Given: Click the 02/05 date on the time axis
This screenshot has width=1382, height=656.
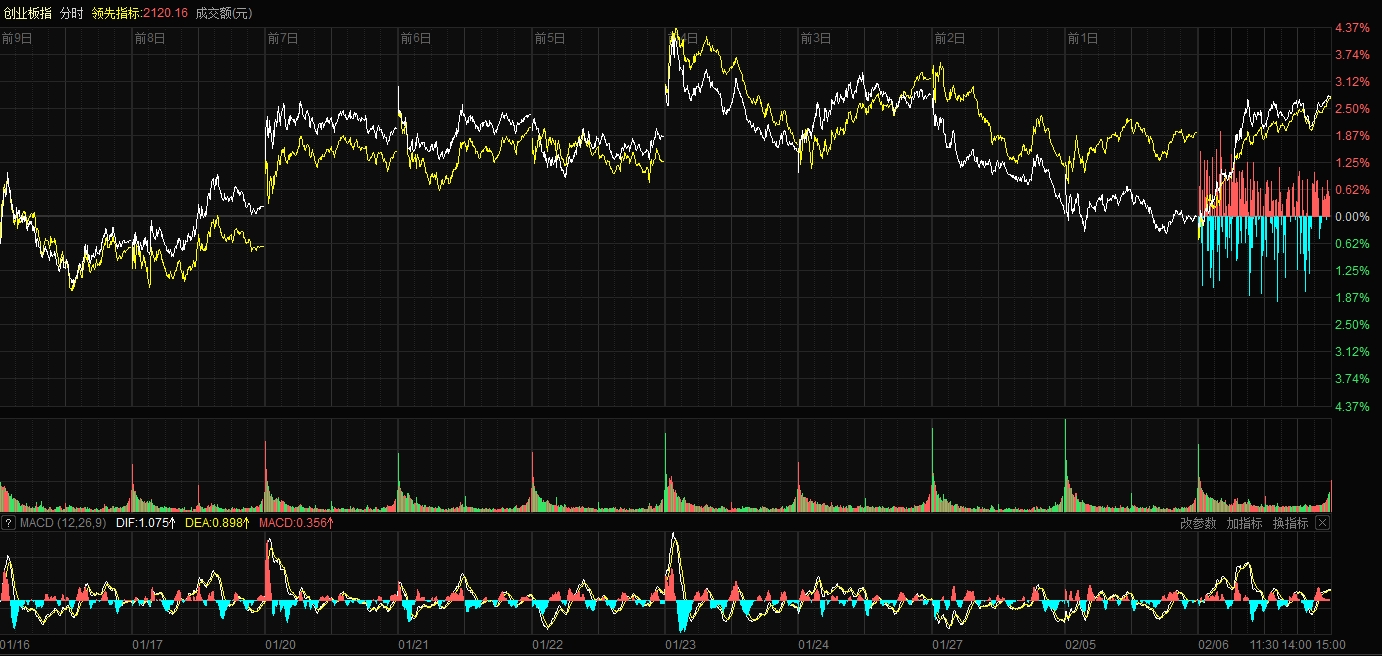Looking at the screenshot, I should pyautogui.click(x=1081, y=645).
